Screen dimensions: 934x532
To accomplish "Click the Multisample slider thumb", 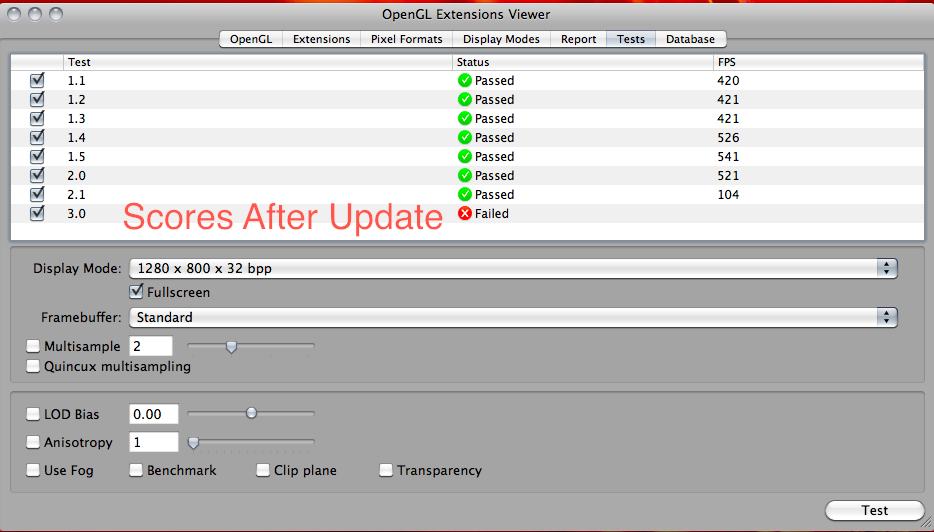I will tap(232, 347).
